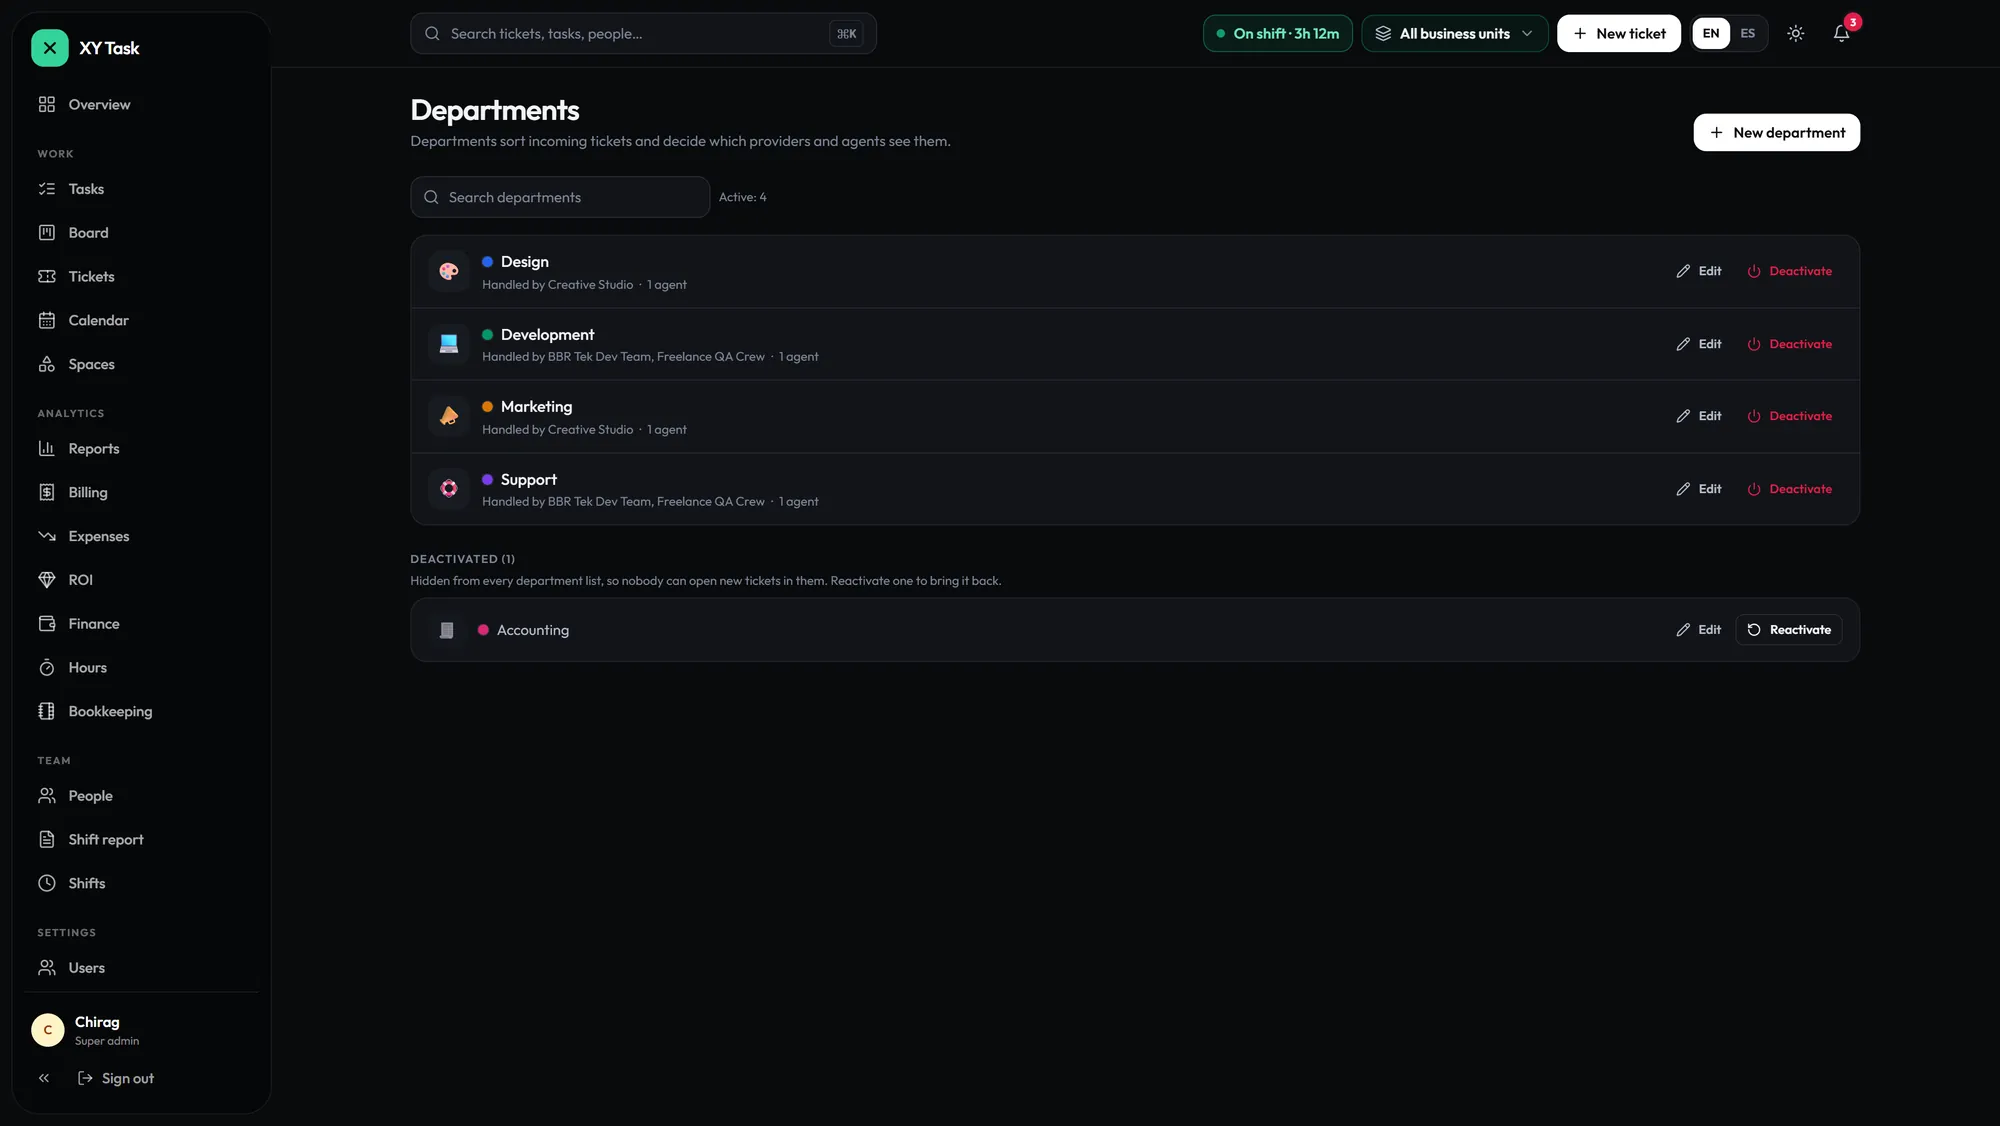Focus the global search tickets field
This screenshot has width=2000, height=1126.
(x=643, y=34)
